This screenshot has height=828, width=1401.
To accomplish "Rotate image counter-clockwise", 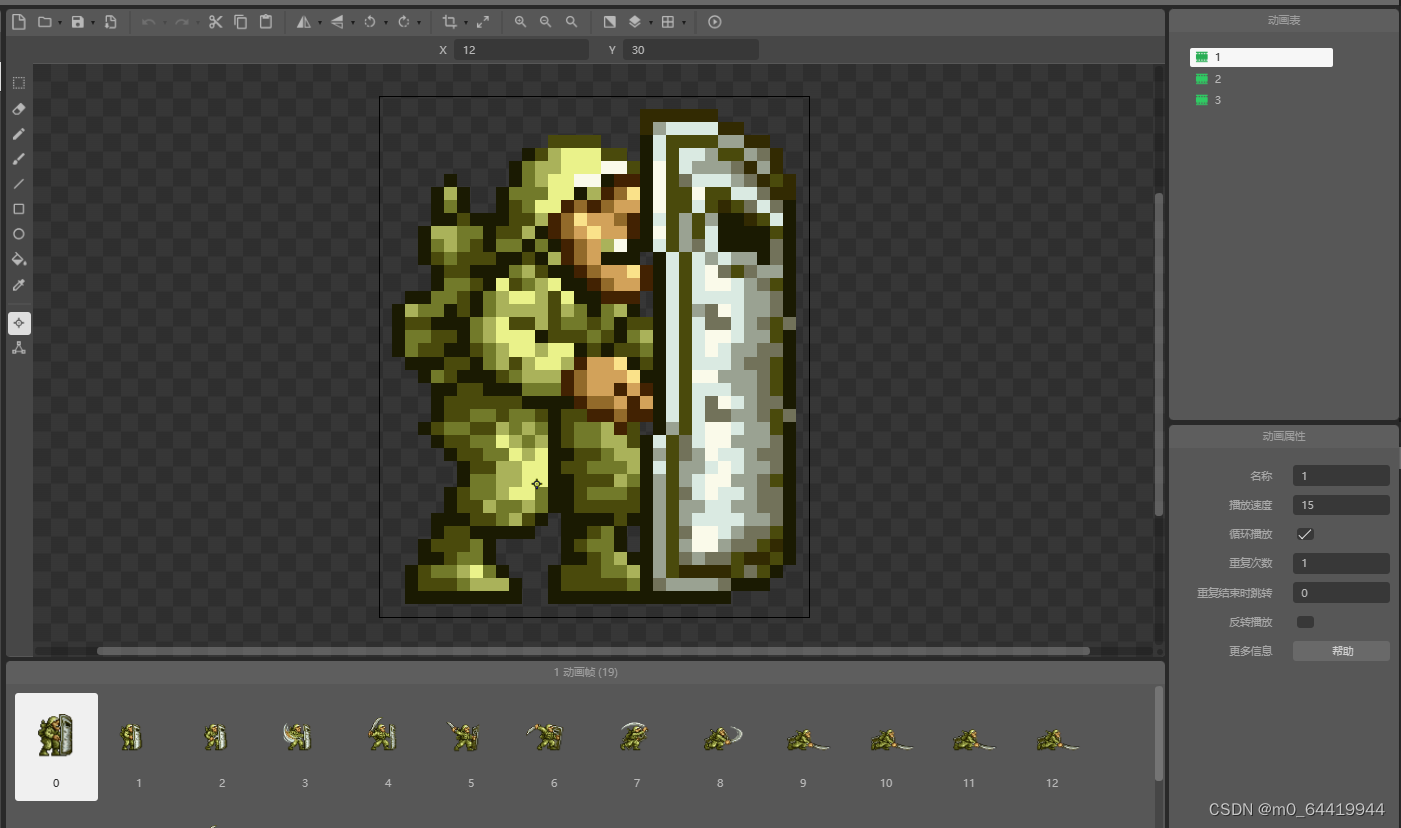I will [x=370, y=22].
